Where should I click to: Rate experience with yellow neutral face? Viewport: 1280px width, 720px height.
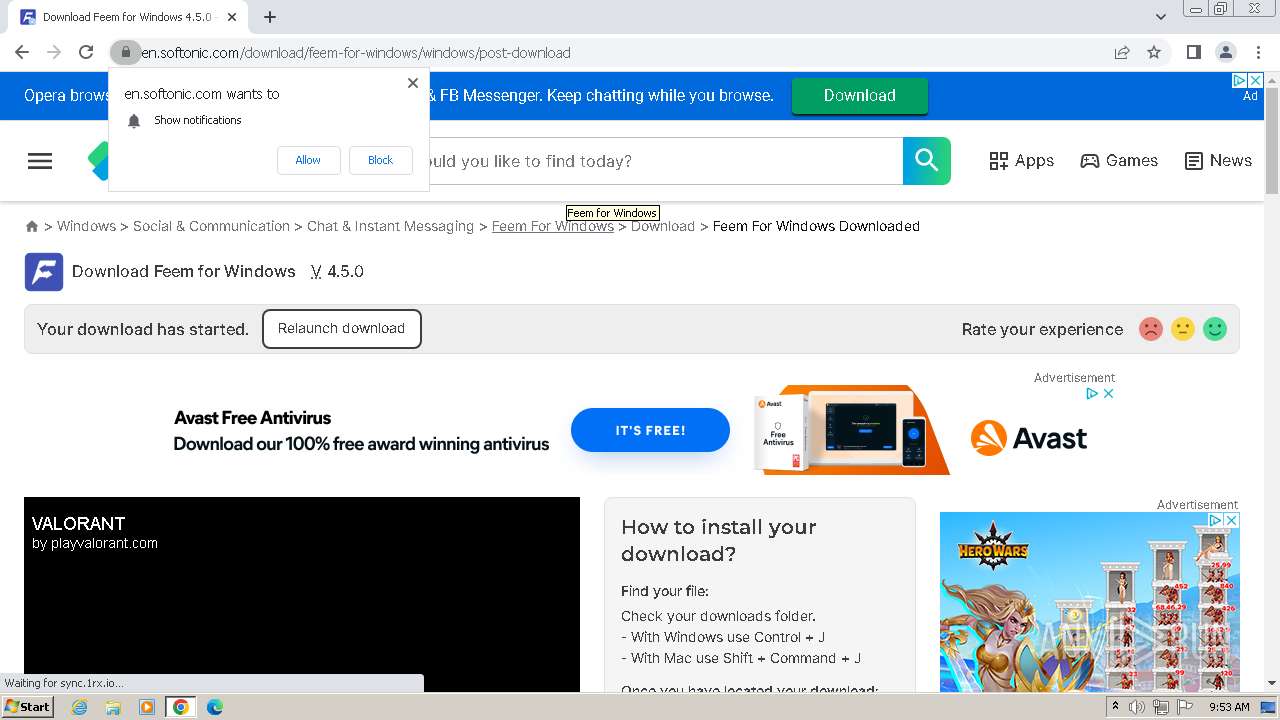coord(1183,329)
